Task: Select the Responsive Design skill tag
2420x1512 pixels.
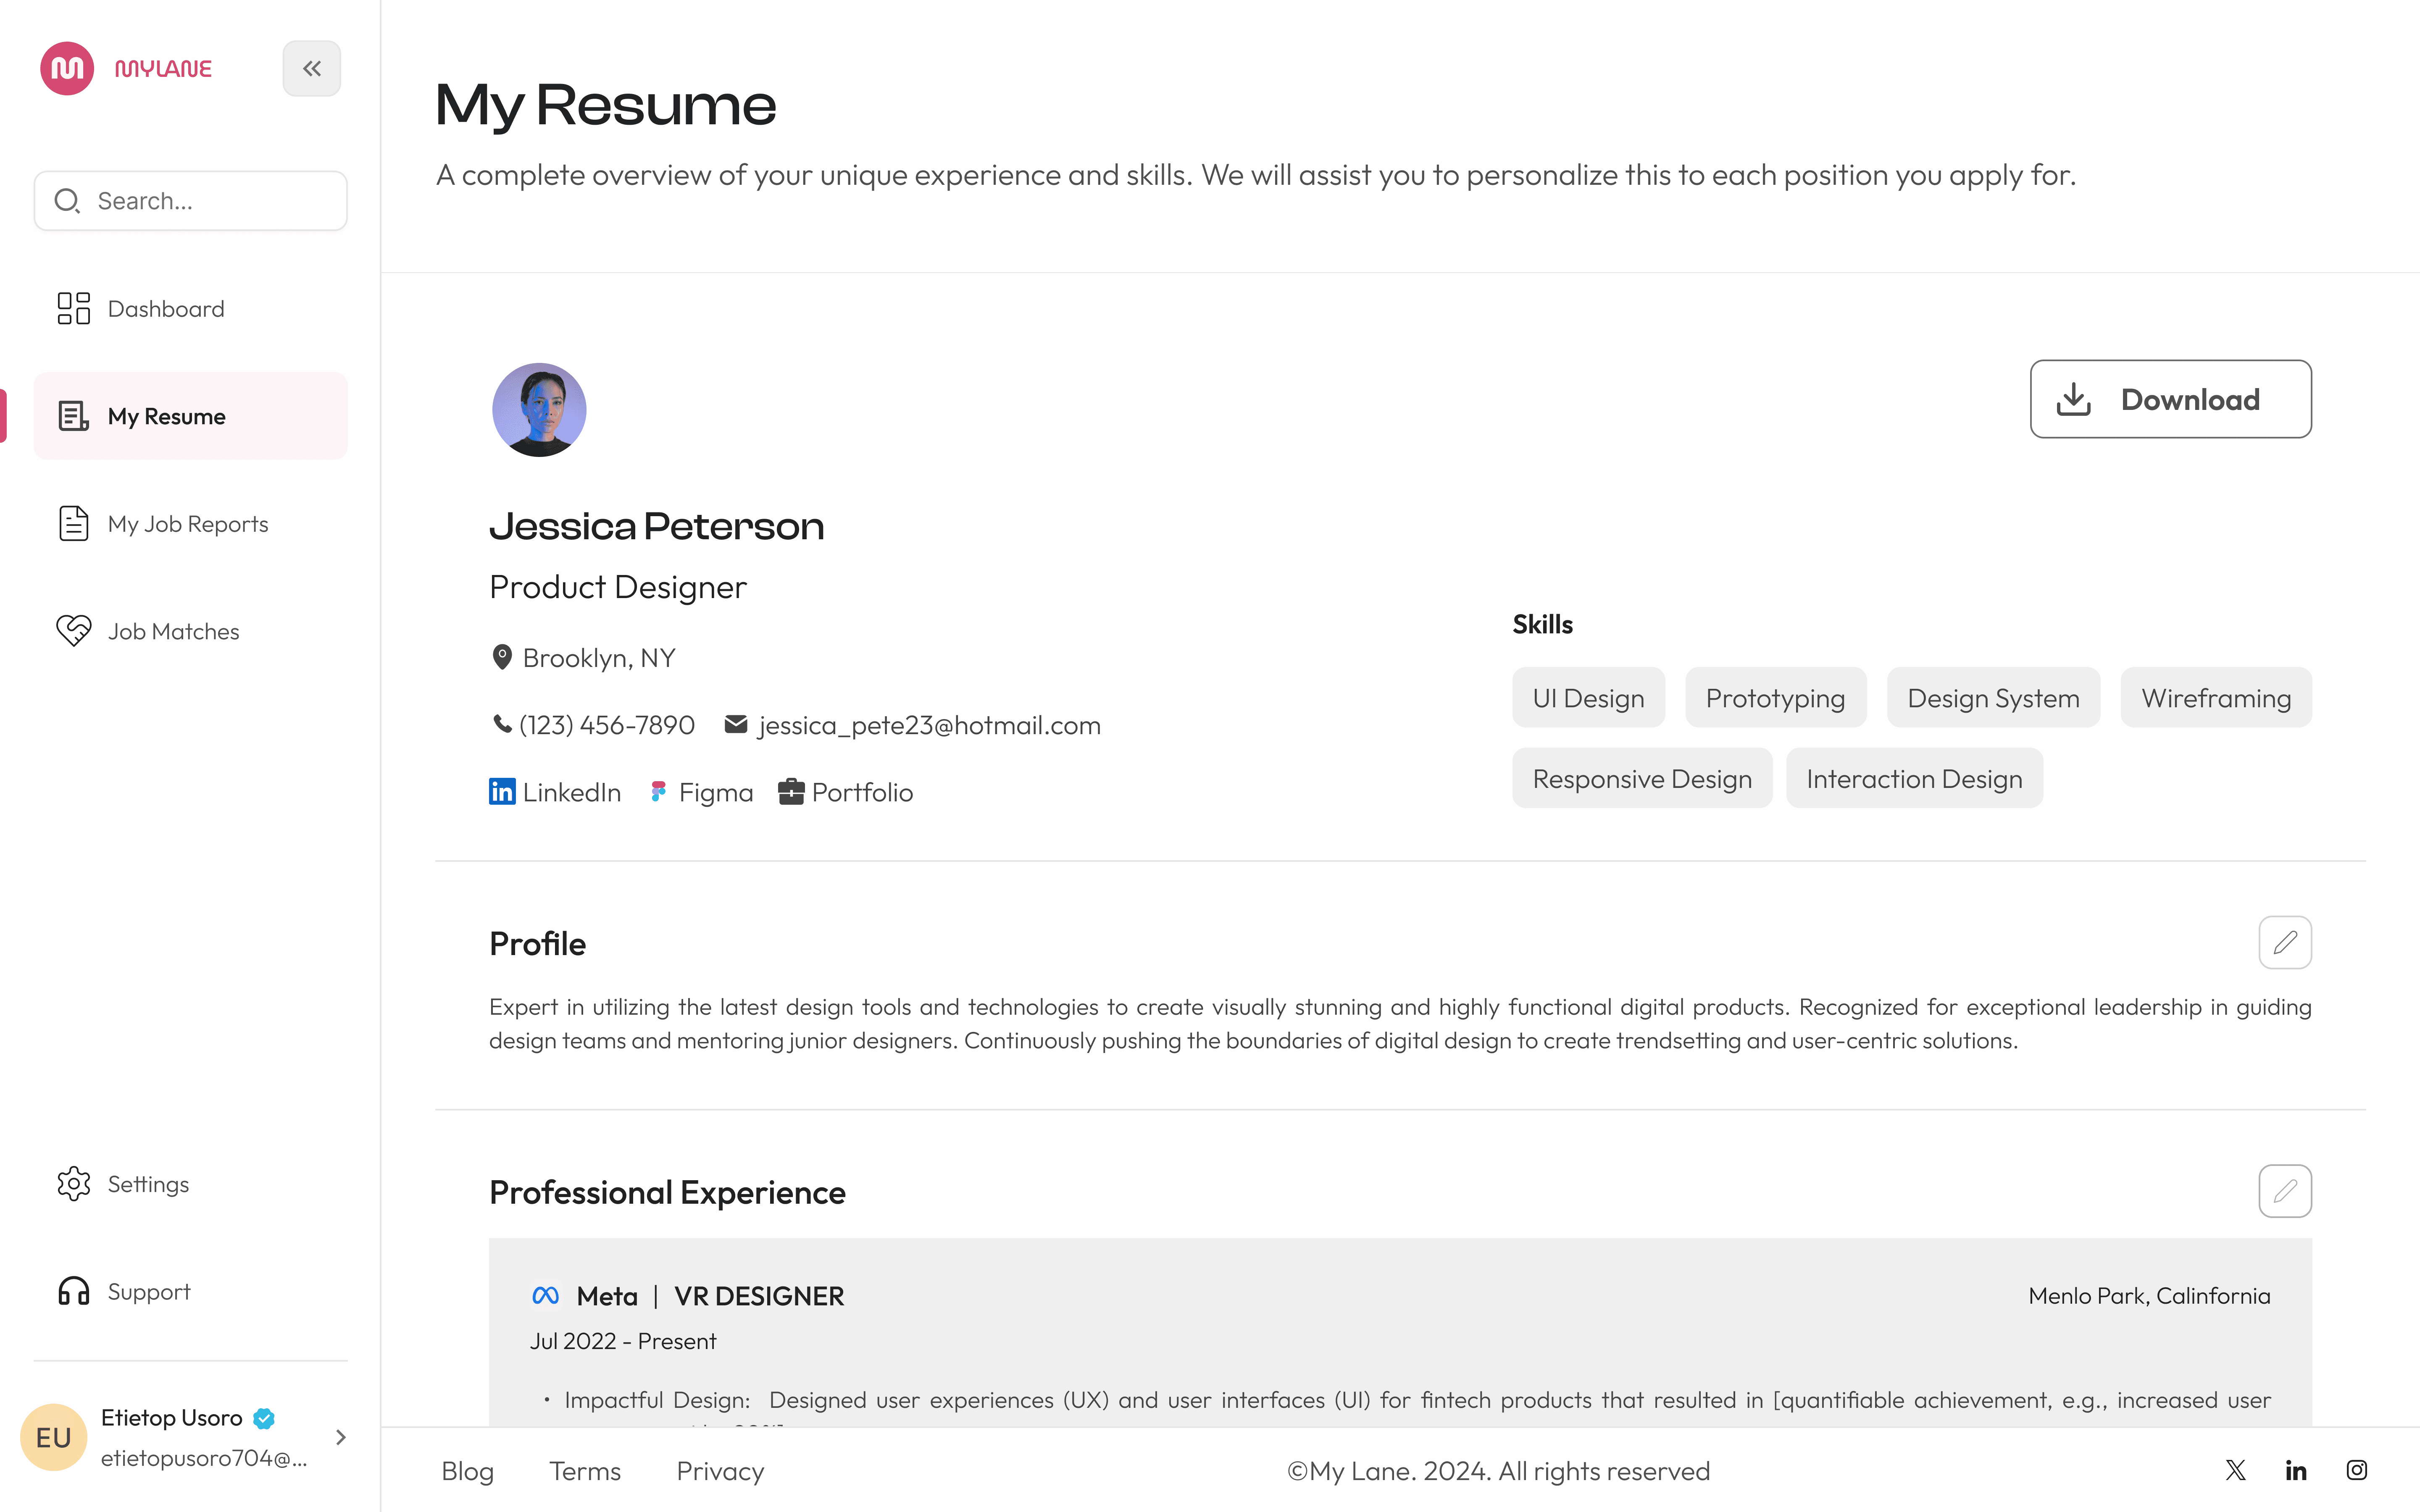Action: (x=1642, y=778)
